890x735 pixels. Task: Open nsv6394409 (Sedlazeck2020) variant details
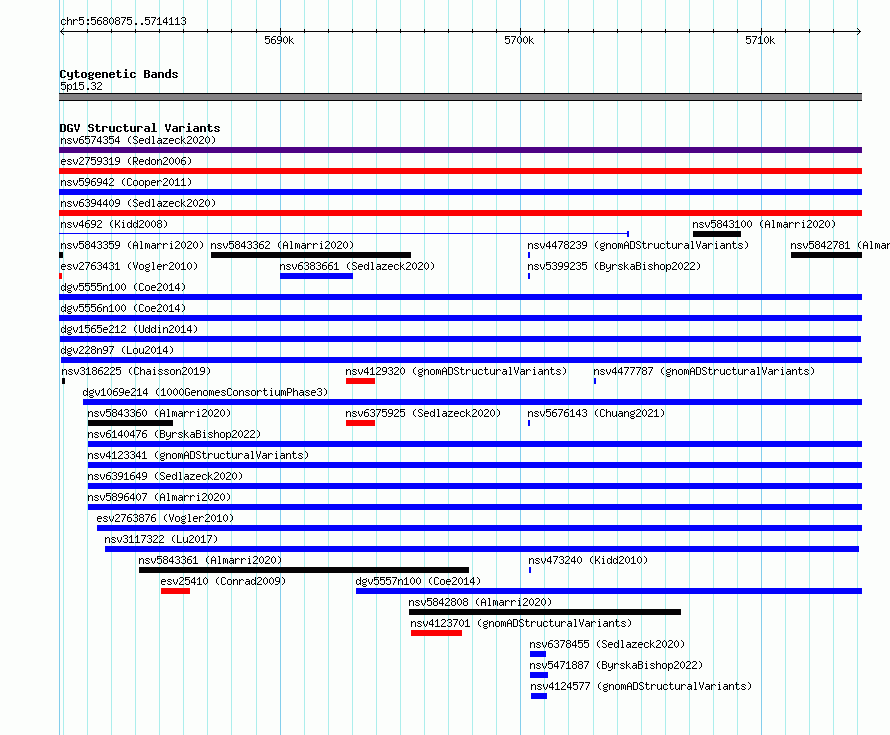[x=138, y=203]
